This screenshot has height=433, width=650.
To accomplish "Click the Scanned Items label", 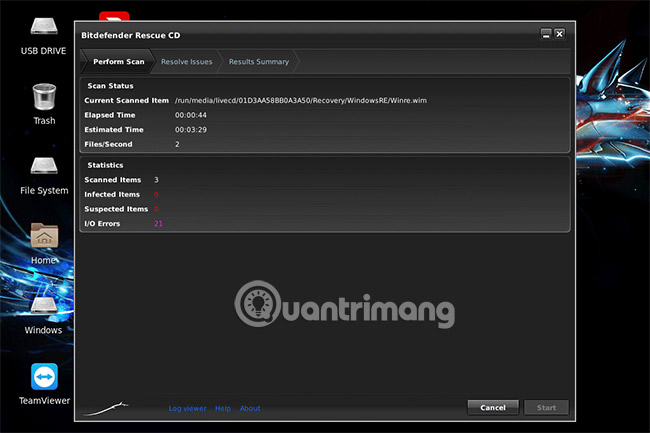I will pos(112,180).
